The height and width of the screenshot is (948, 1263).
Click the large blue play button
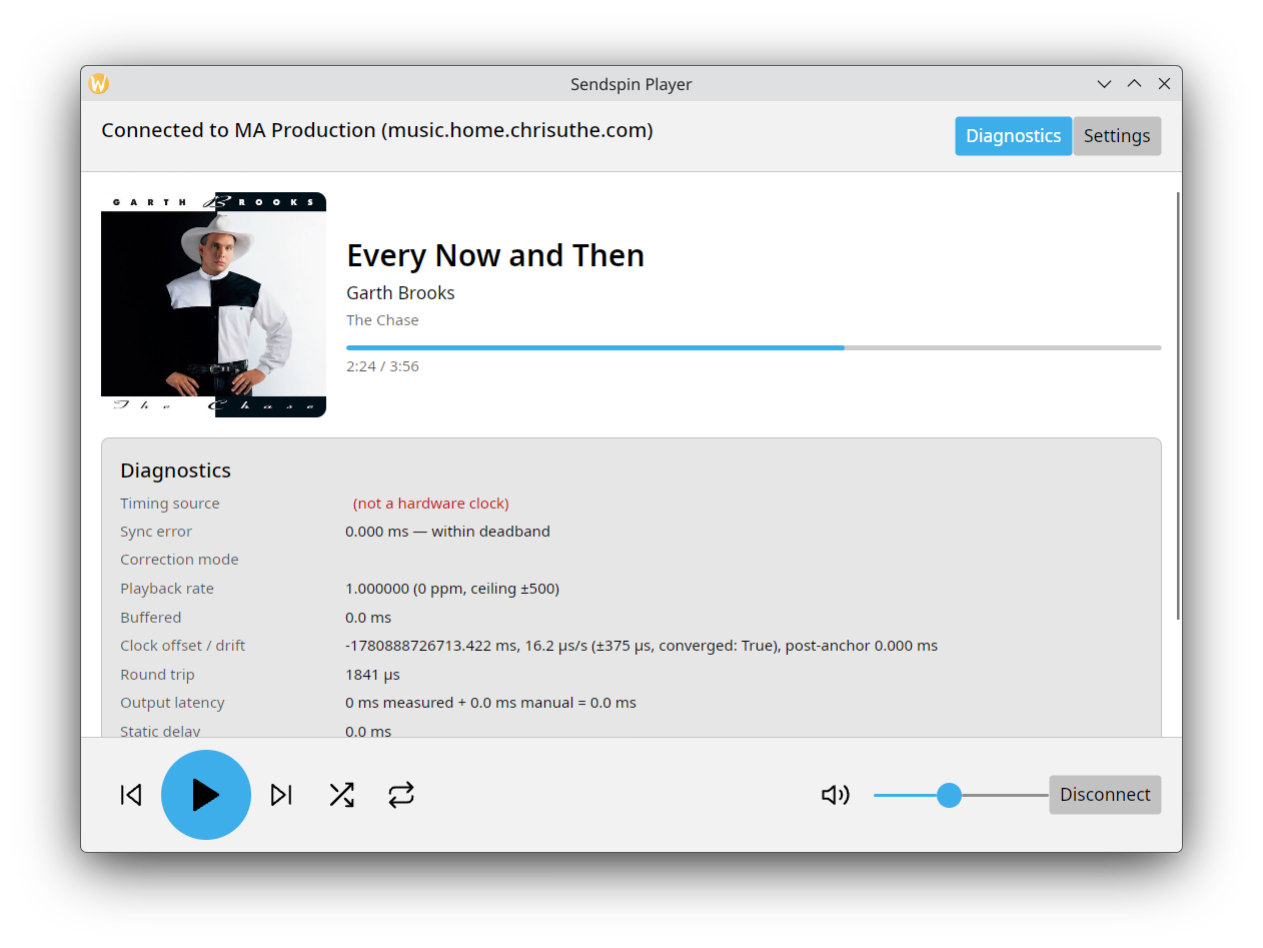pos(206,795)
